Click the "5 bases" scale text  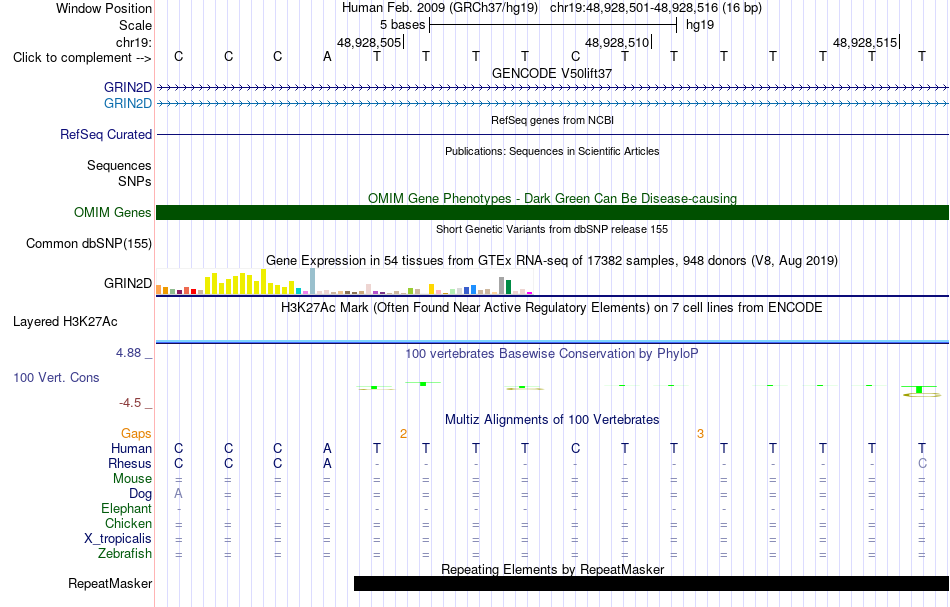pos(403,25)
